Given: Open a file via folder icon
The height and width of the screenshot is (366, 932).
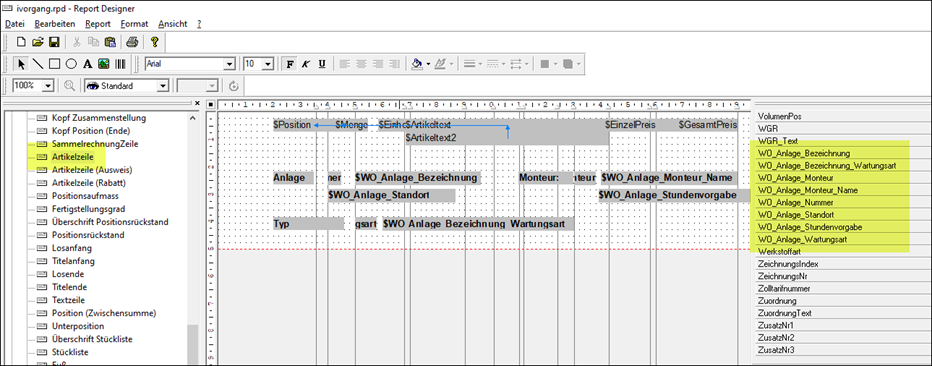Looking at the screenshot, I should (x=37, y=42).
